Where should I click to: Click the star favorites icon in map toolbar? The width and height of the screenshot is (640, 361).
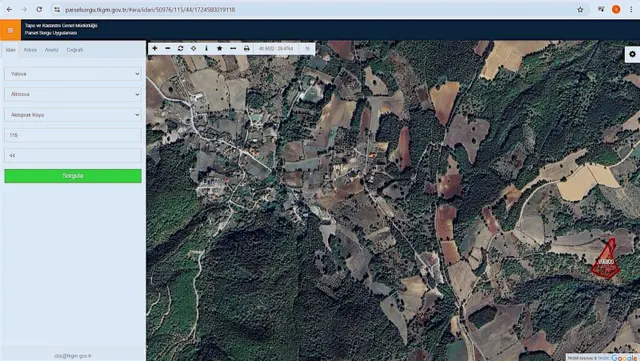[x=220, y=48]
